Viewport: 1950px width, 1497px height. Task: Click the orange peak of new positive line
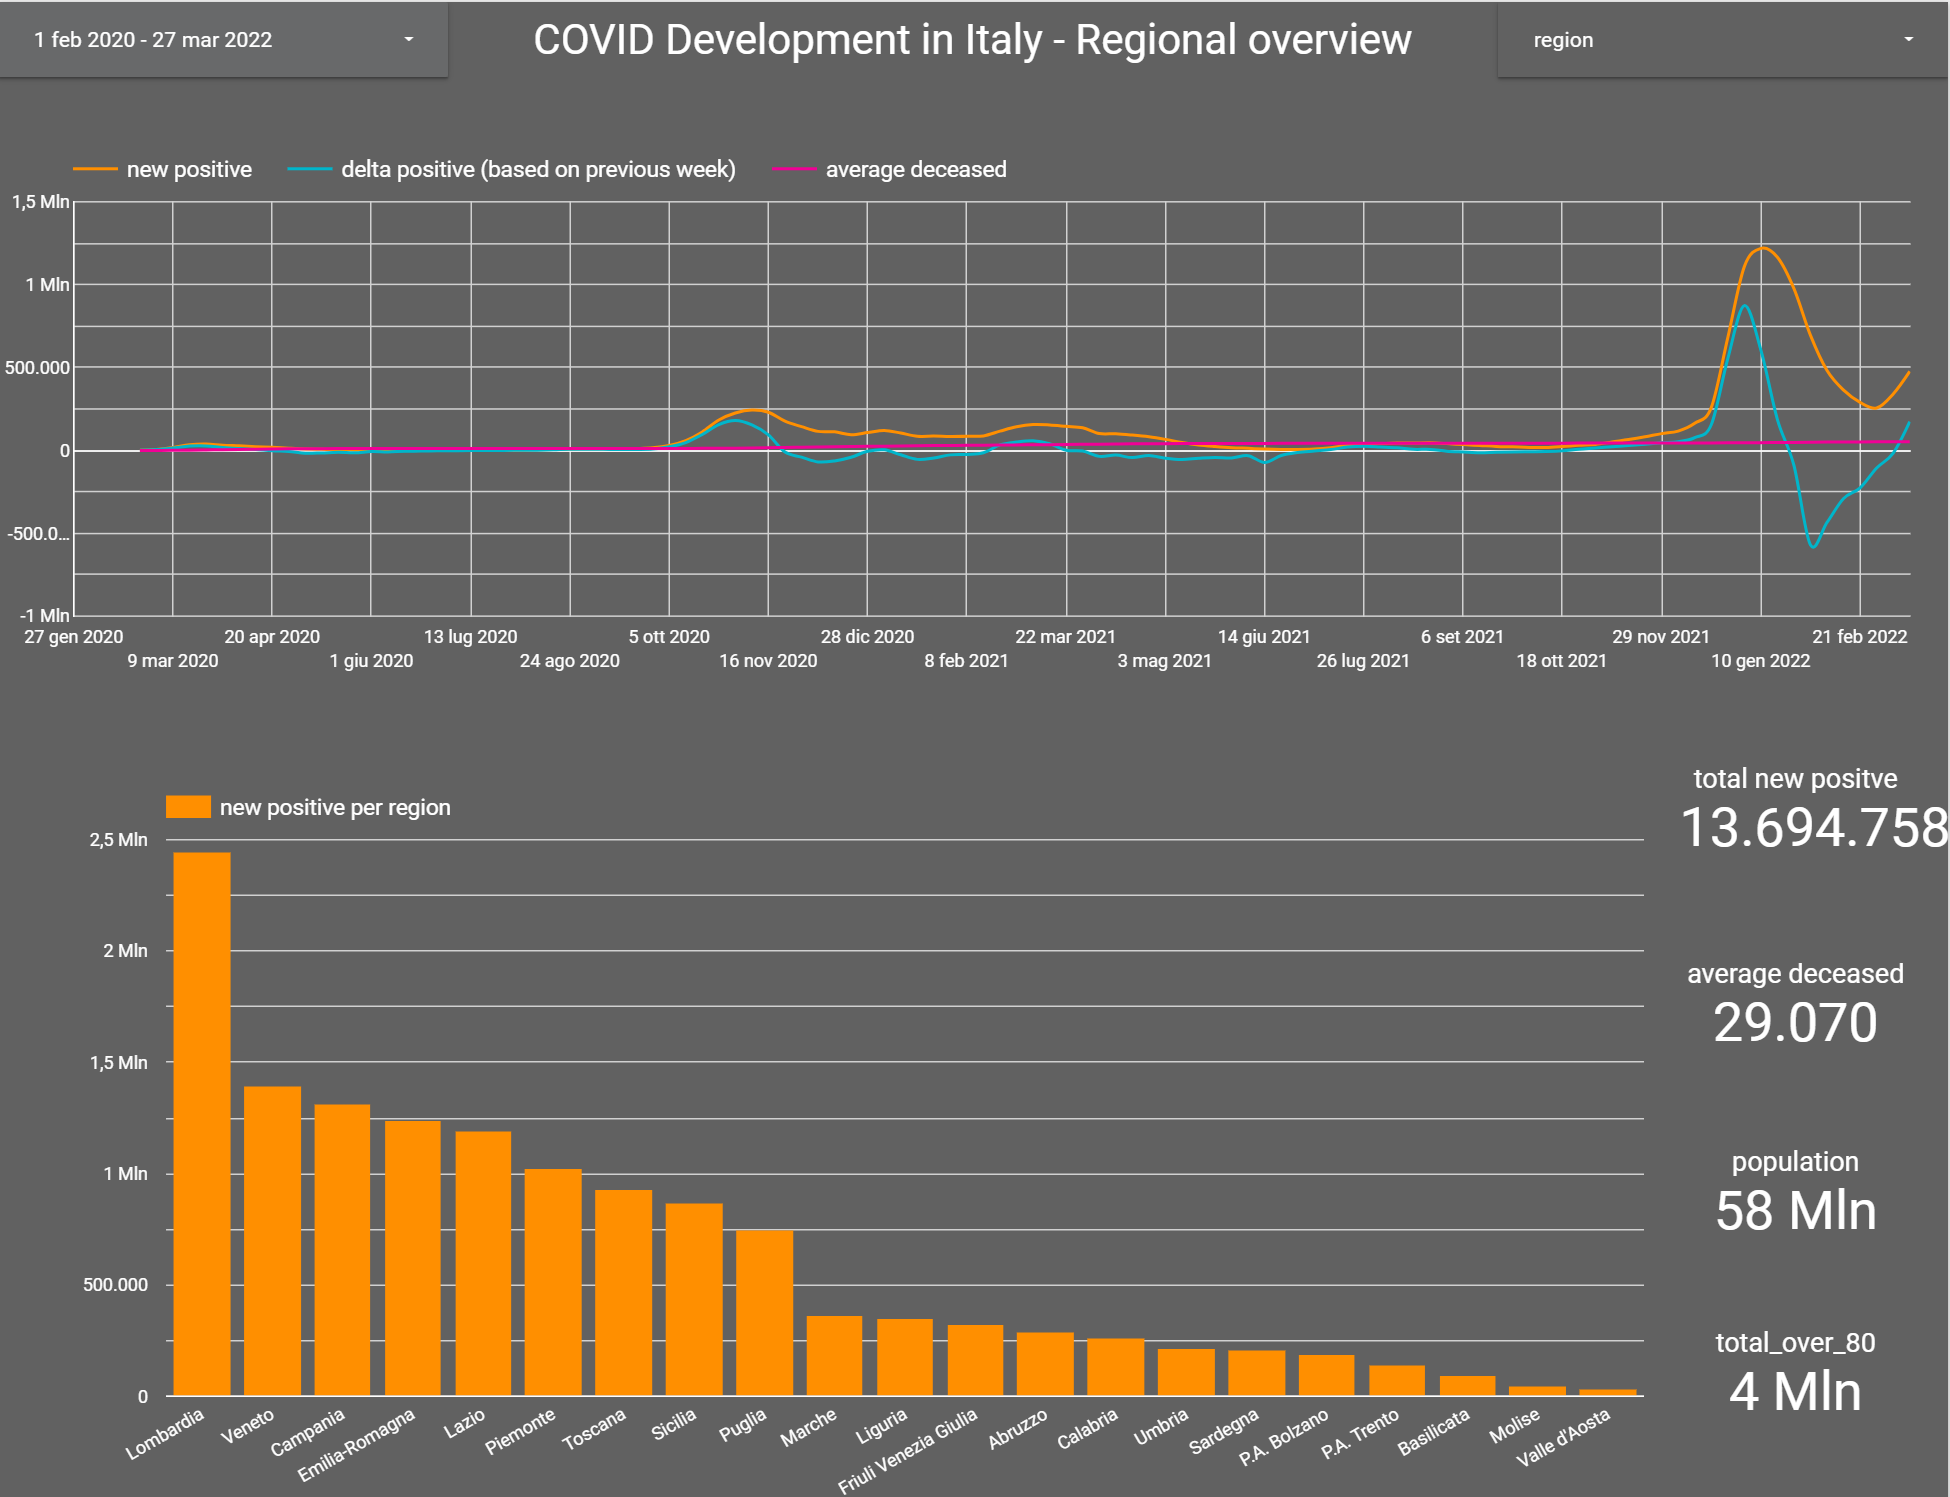(x=1762, y=248)
